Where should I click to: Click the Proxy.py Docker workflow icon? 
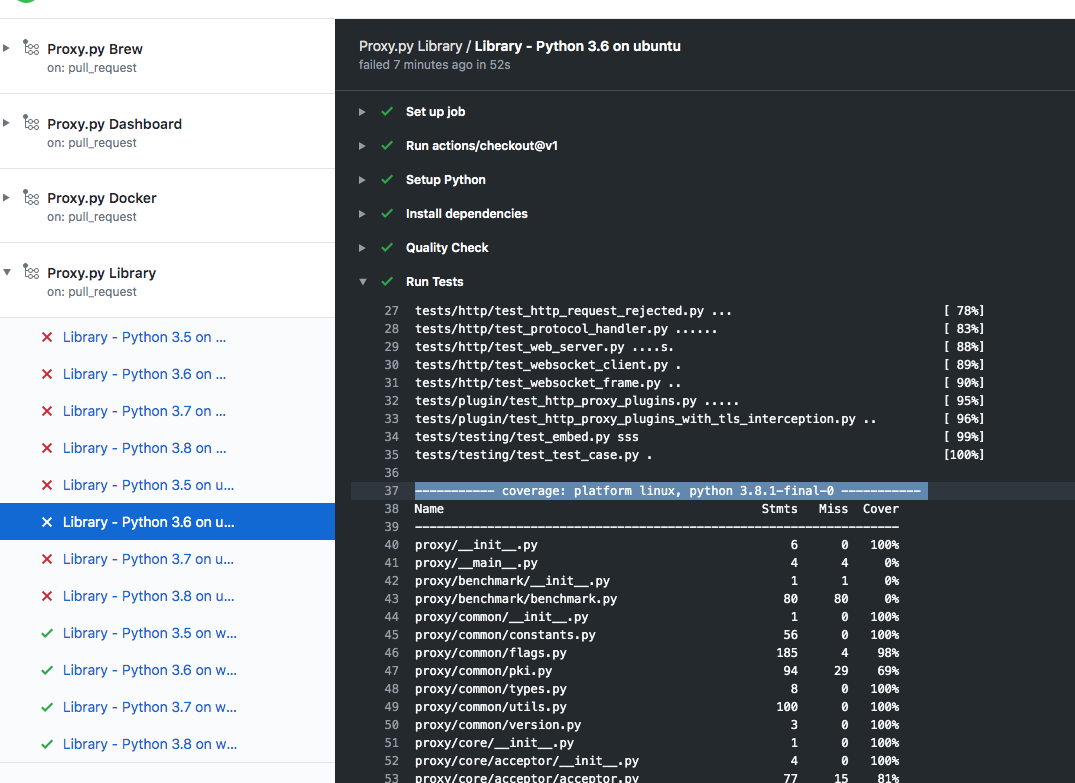[x=31, y=197]
